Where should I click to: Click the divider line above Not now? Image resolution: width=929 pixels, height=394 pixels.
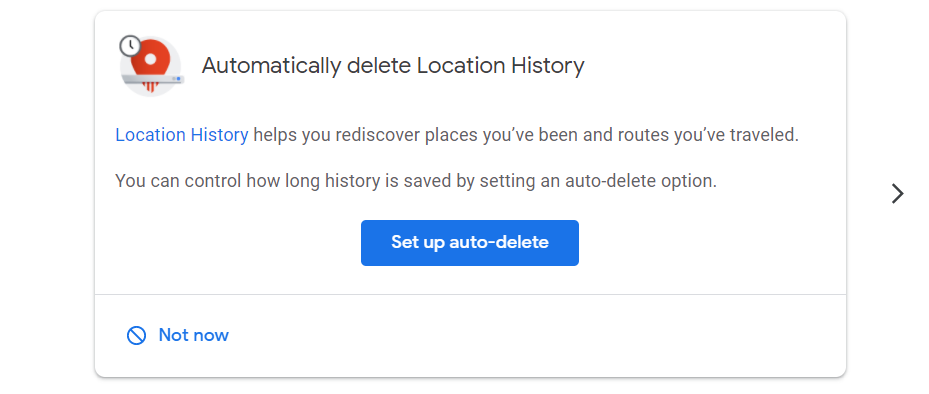click(470, 294)
